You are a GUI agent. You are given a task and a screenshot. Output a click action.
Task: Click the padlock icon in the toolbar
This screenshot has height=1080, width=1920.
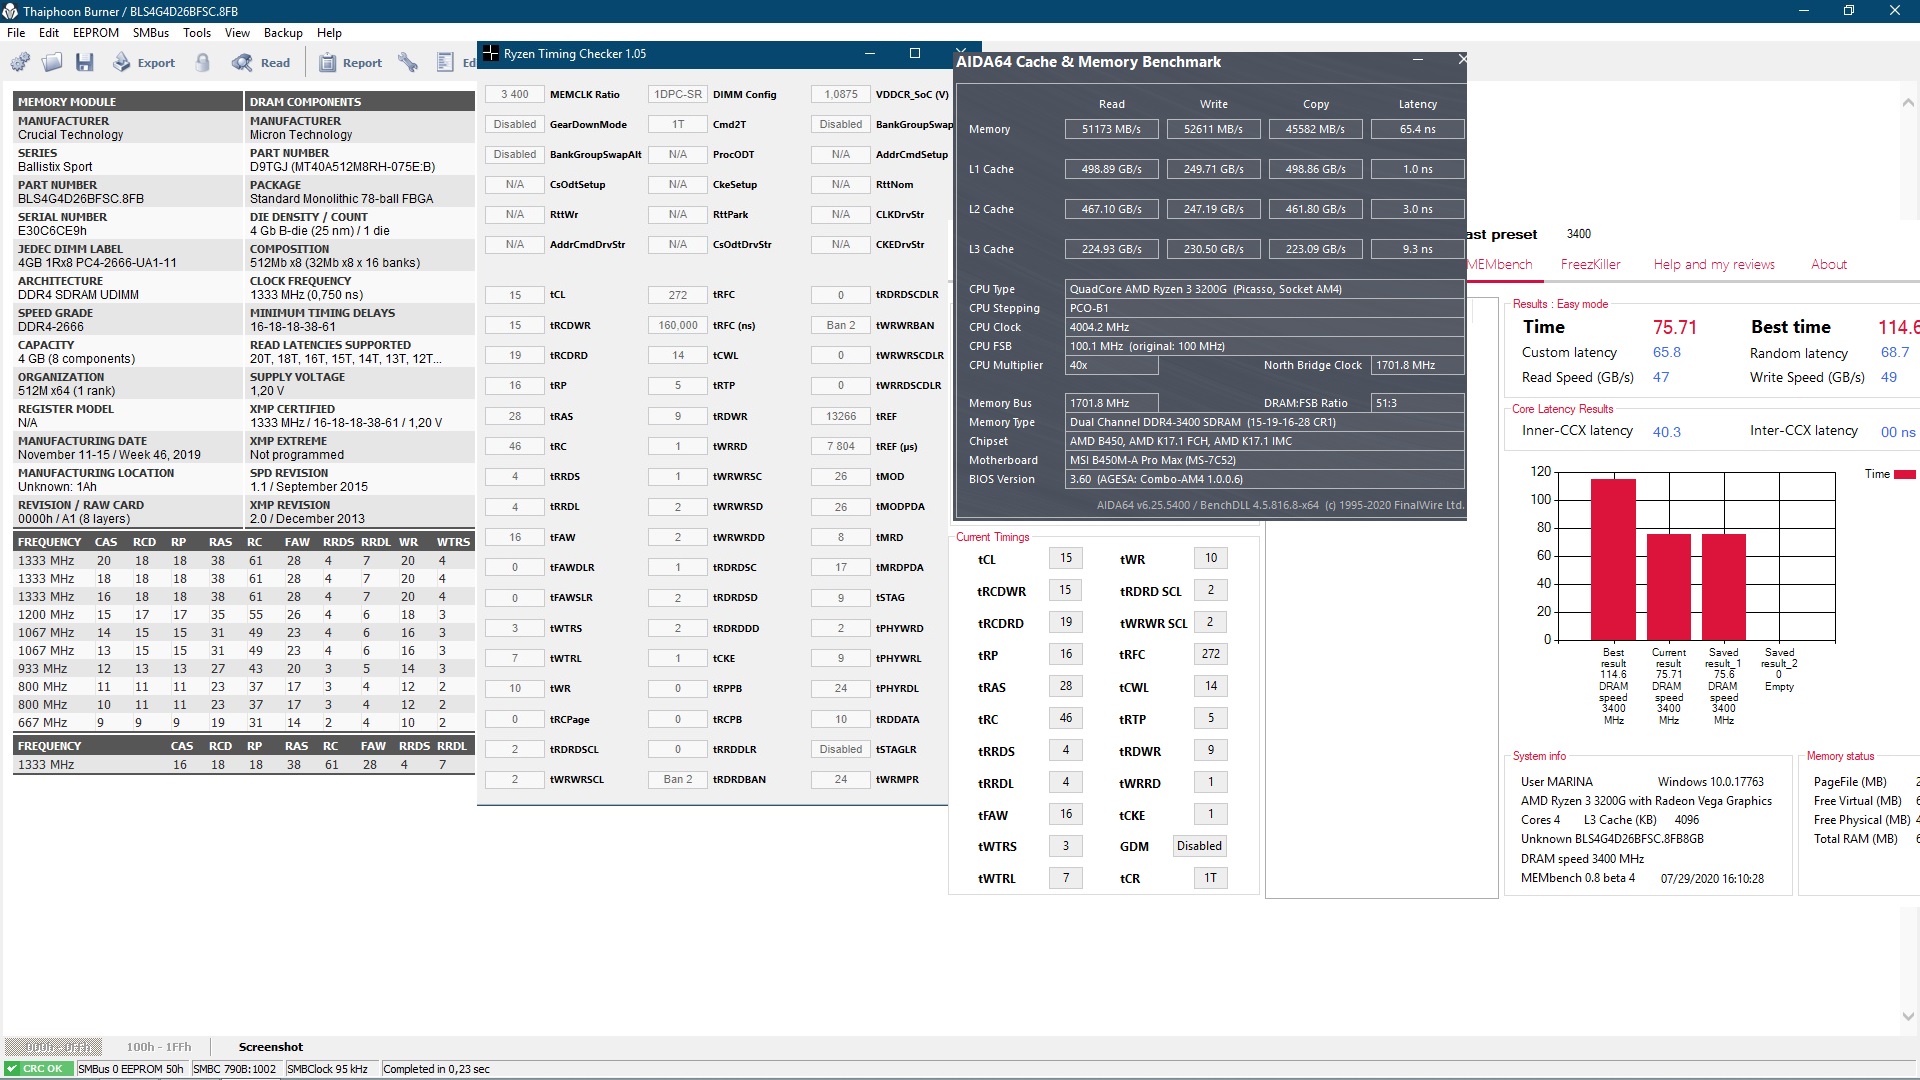click(203, 63)
